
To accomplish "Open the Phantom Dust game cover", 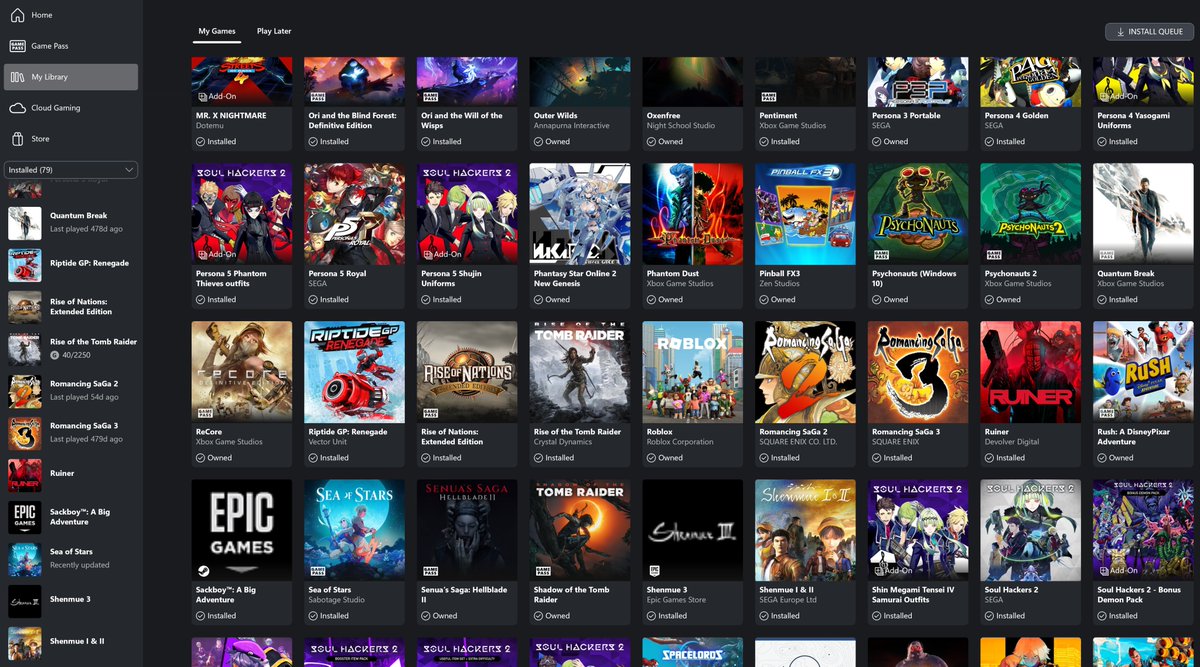I will pos(693,214).
